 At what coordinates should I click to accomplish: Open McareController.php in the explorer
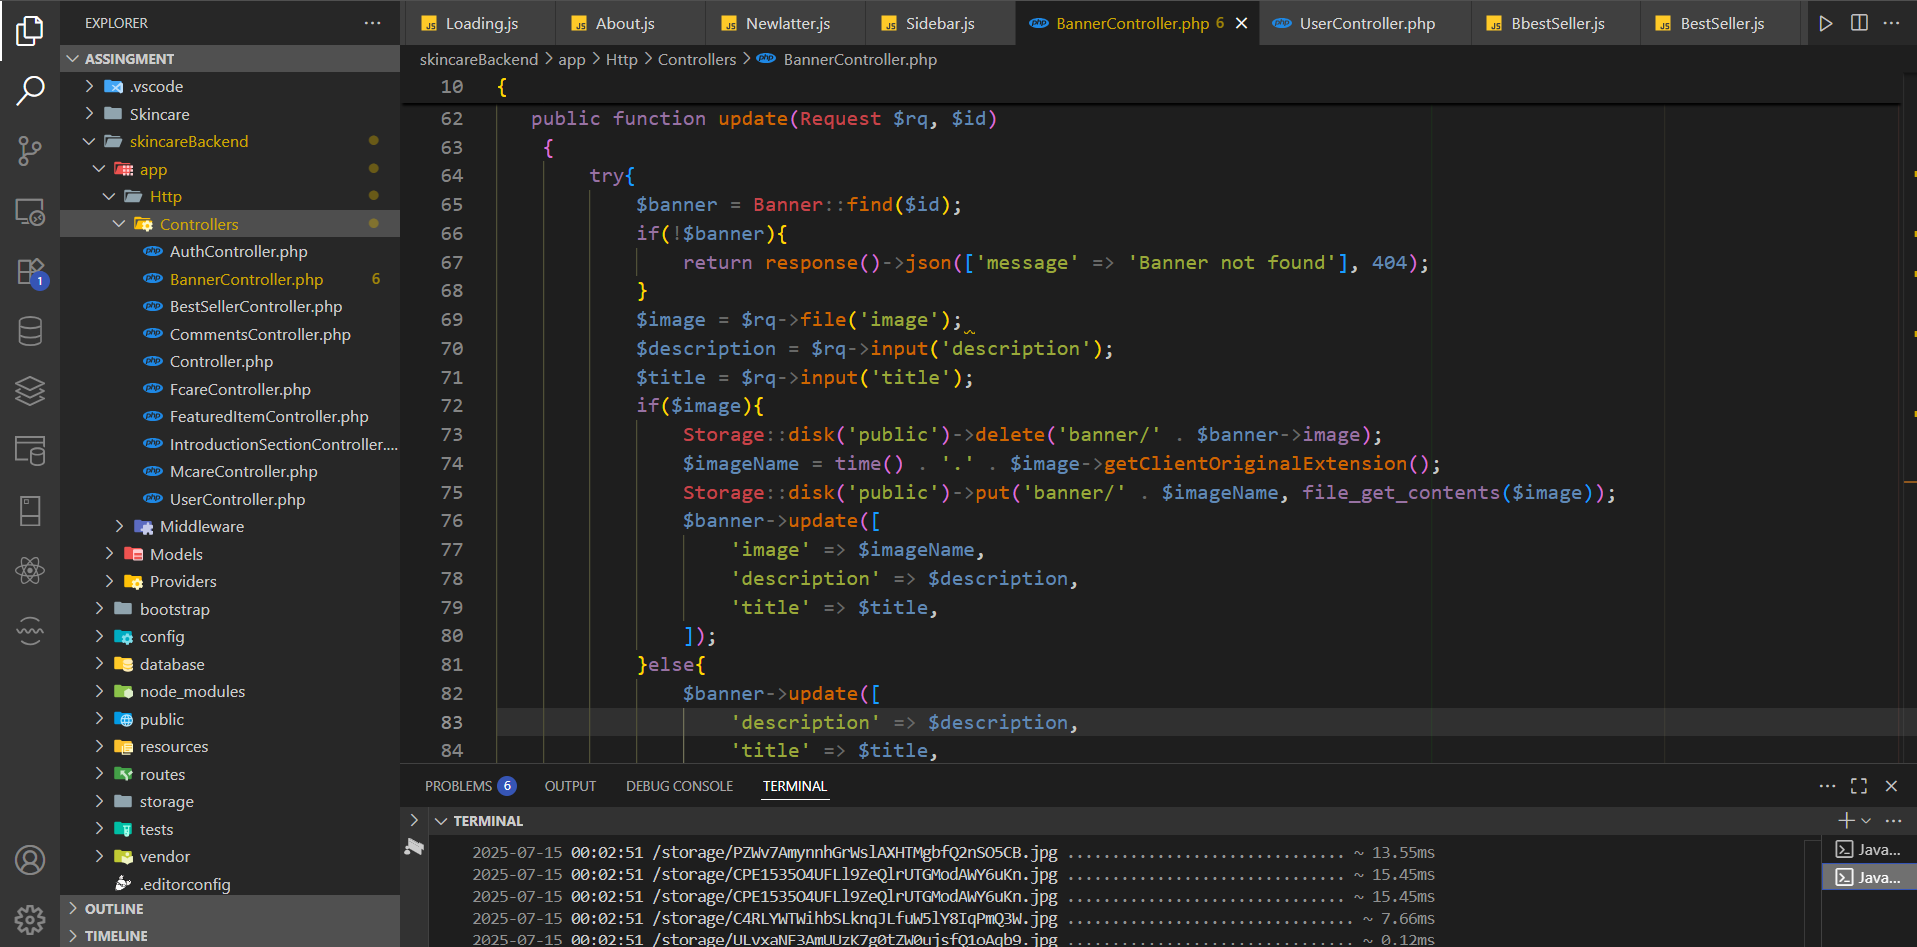[x=230, y=471]
